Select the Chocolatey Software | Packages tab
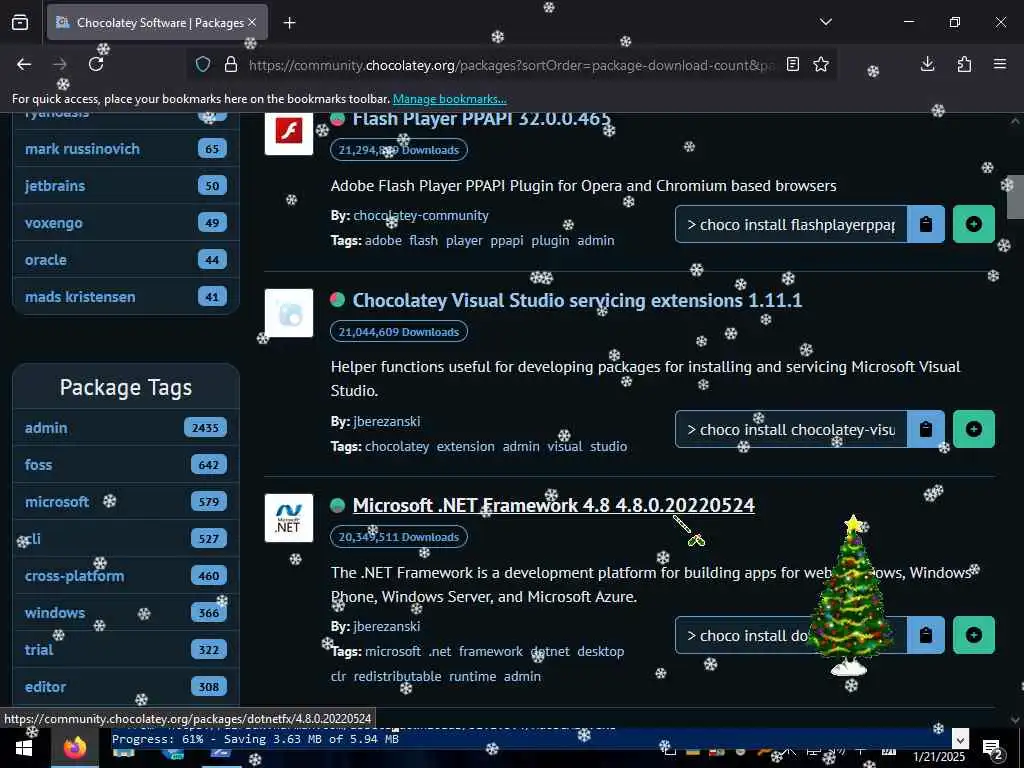The width and height of the screenshot is (1024, 768). [x=157, y=23]
